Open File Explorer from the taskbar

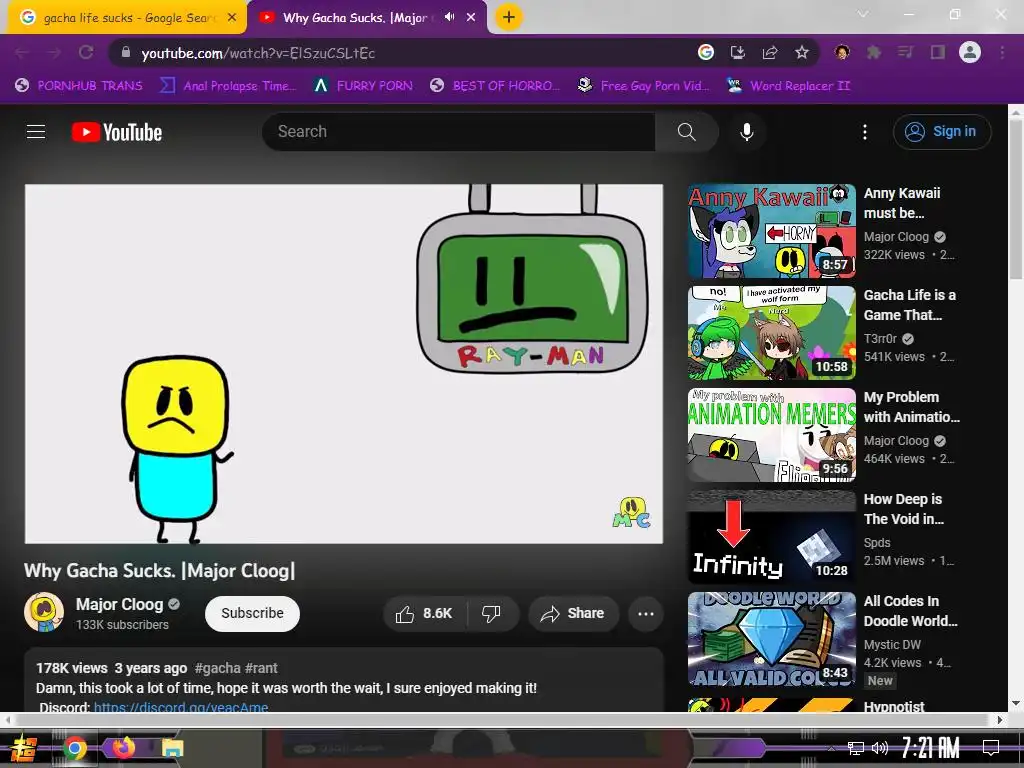pos(172,748)
